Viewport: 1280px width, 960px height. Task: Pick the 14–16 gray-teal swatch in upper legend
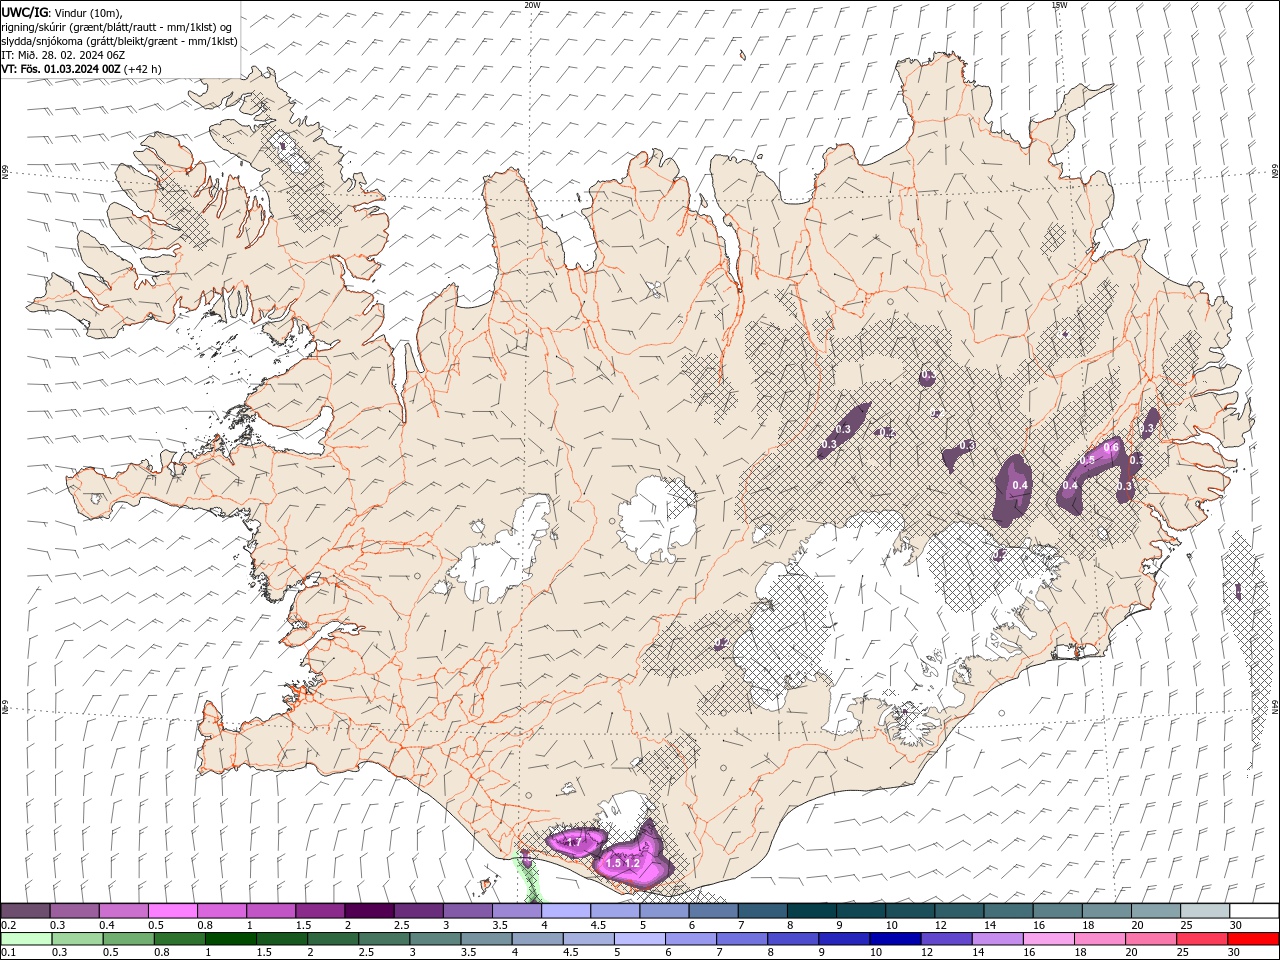(1009, 911)
